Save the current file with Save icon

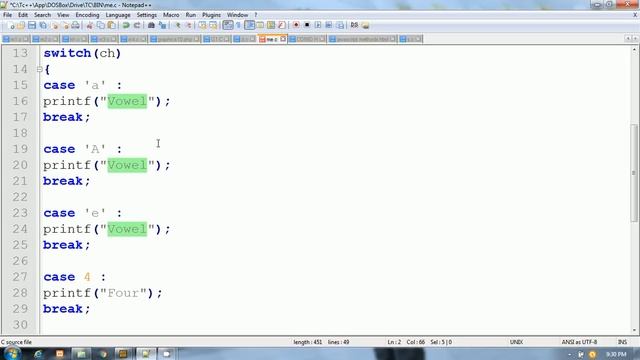32,25
